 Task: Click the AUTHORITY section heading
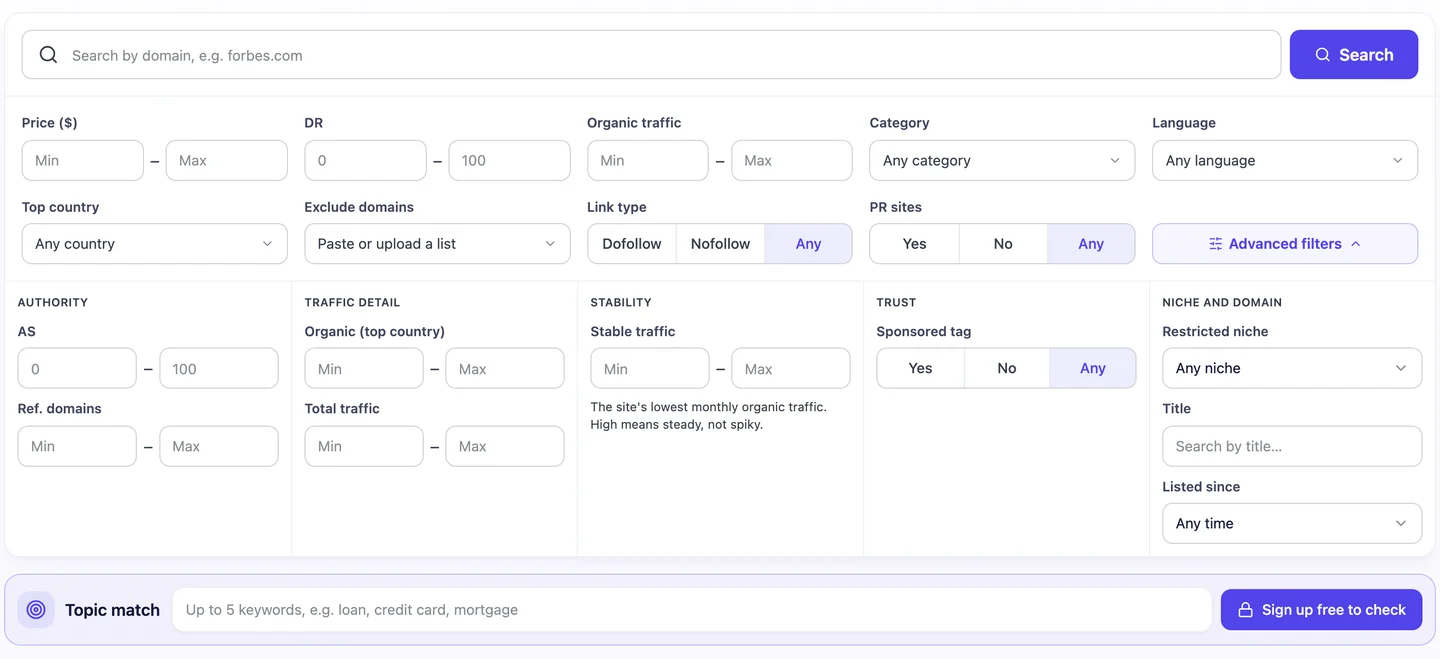coord(53,302)
